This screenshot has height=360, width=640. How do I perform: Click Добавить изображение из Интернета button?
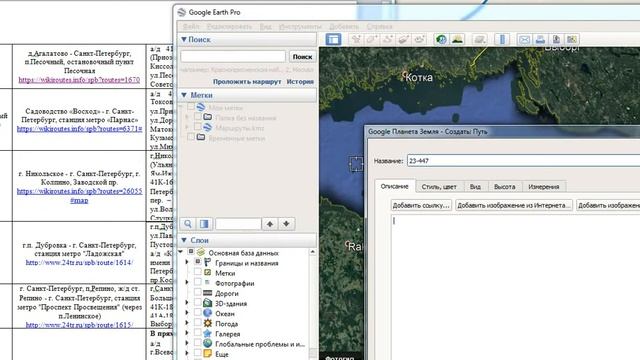coord(513,205)
